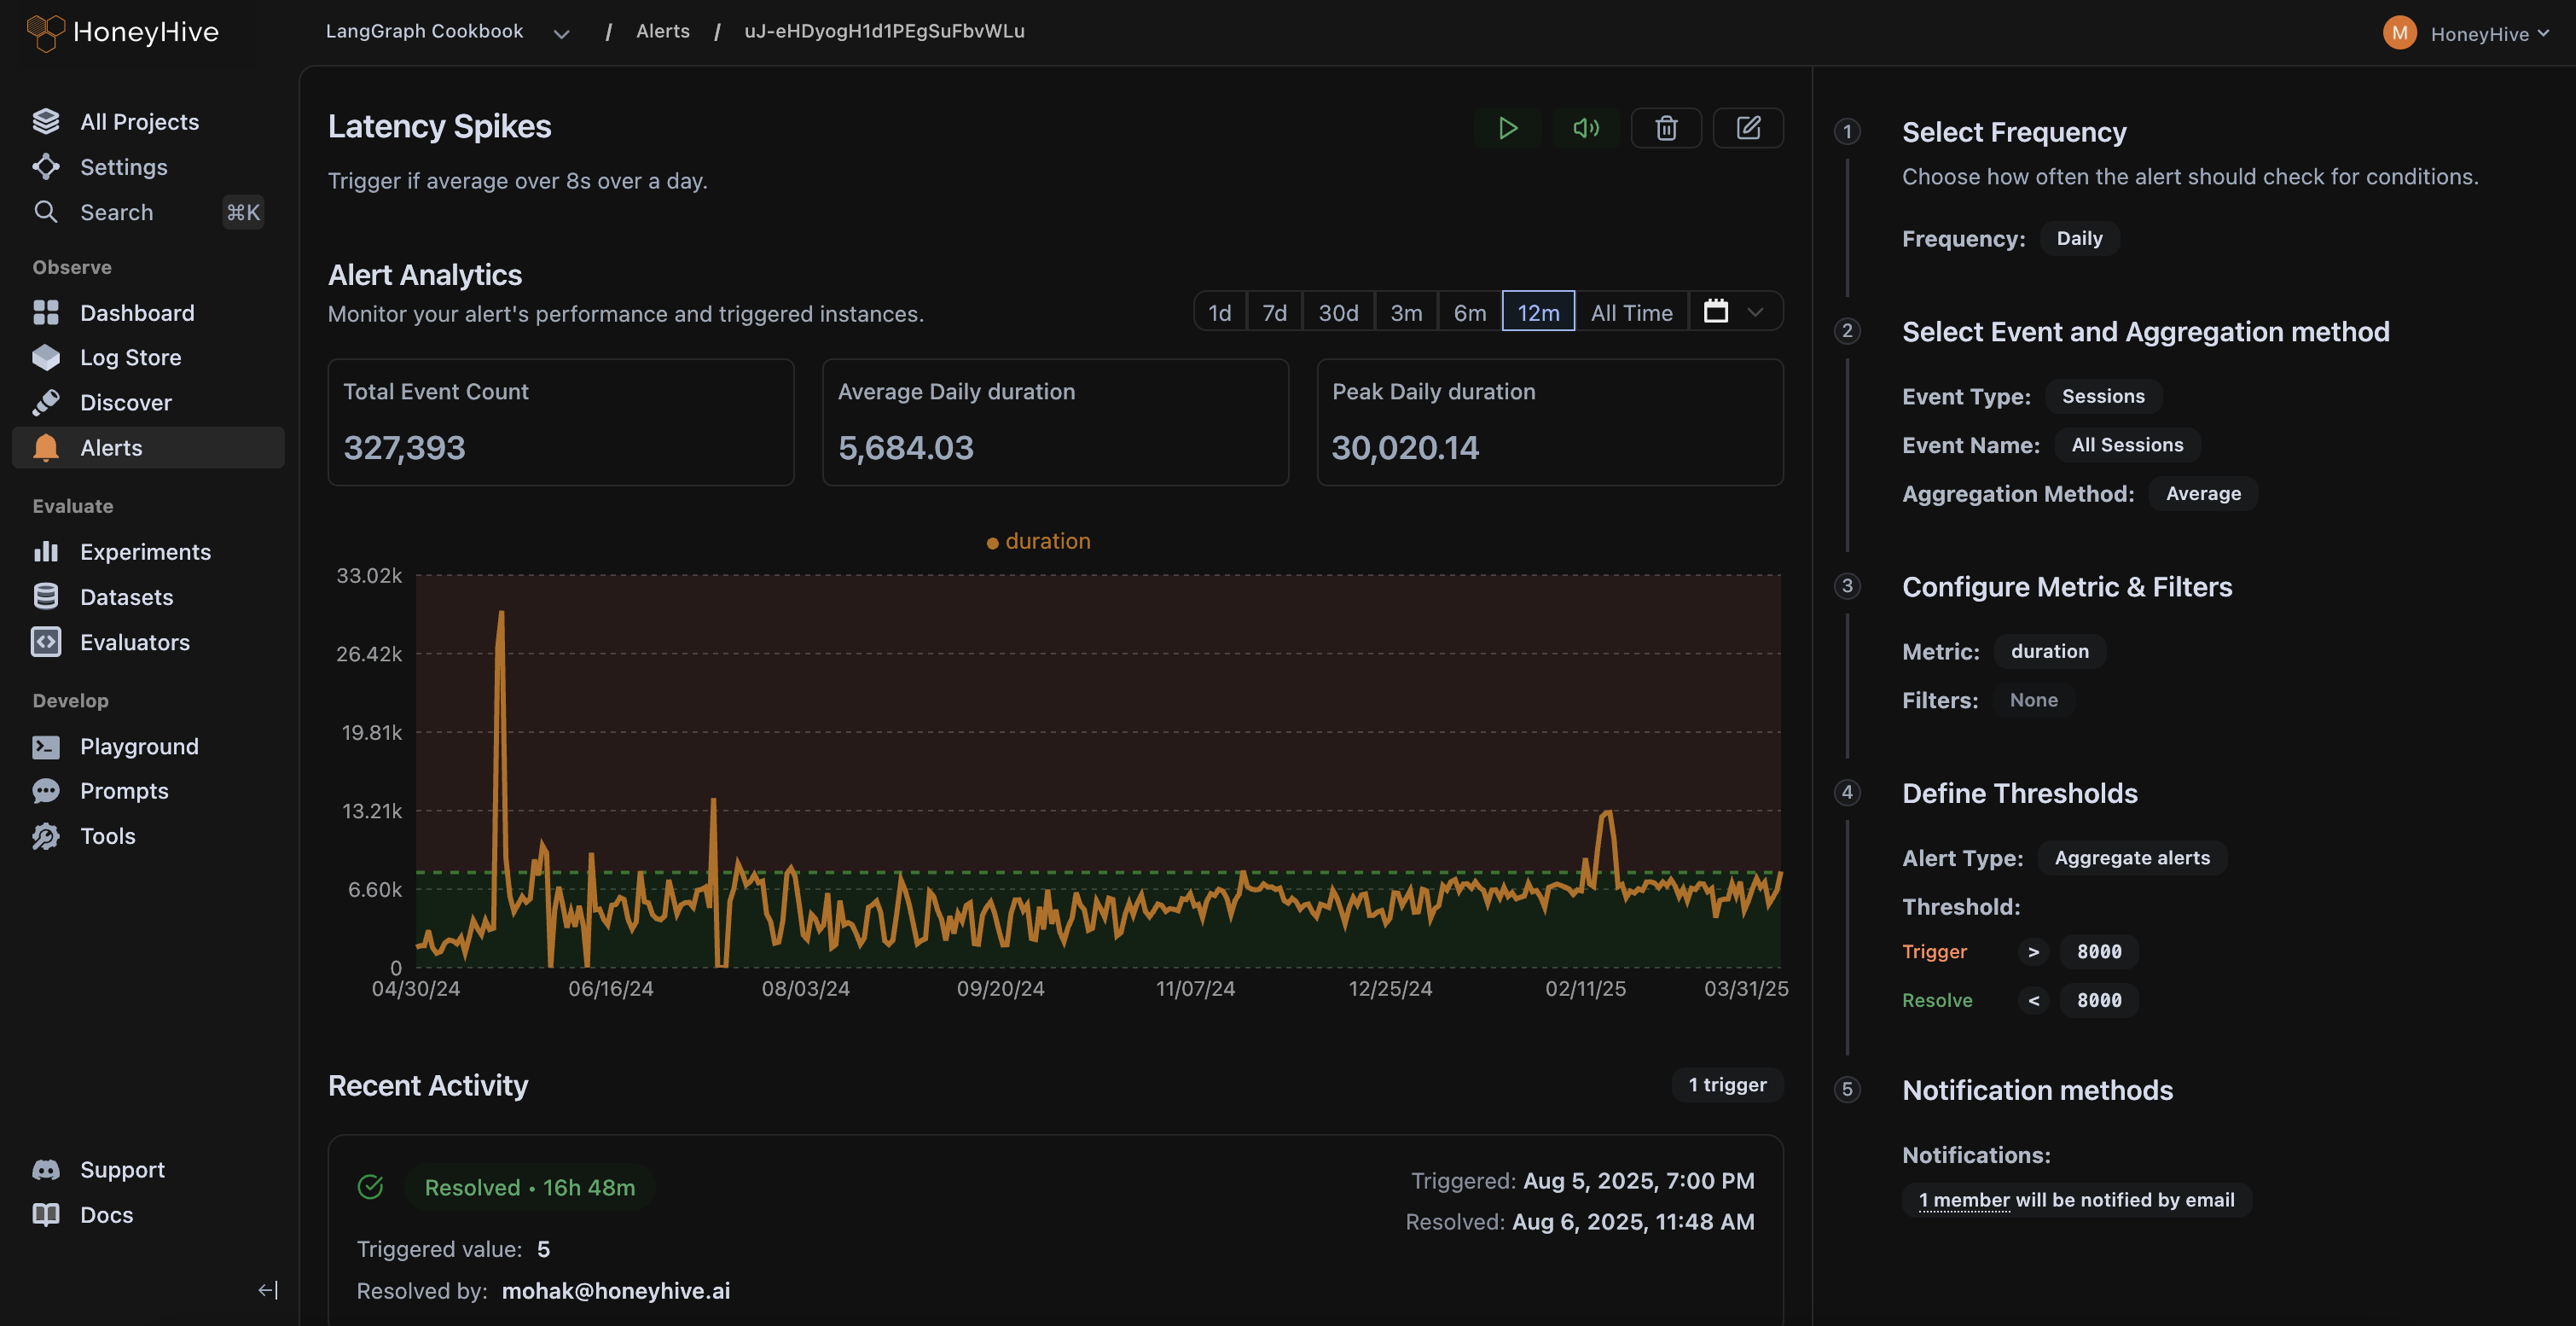Viewport: 2576px width, 1326px height.
Task: Click the Alerts breadcrumb link
Action: coord(662,31)
